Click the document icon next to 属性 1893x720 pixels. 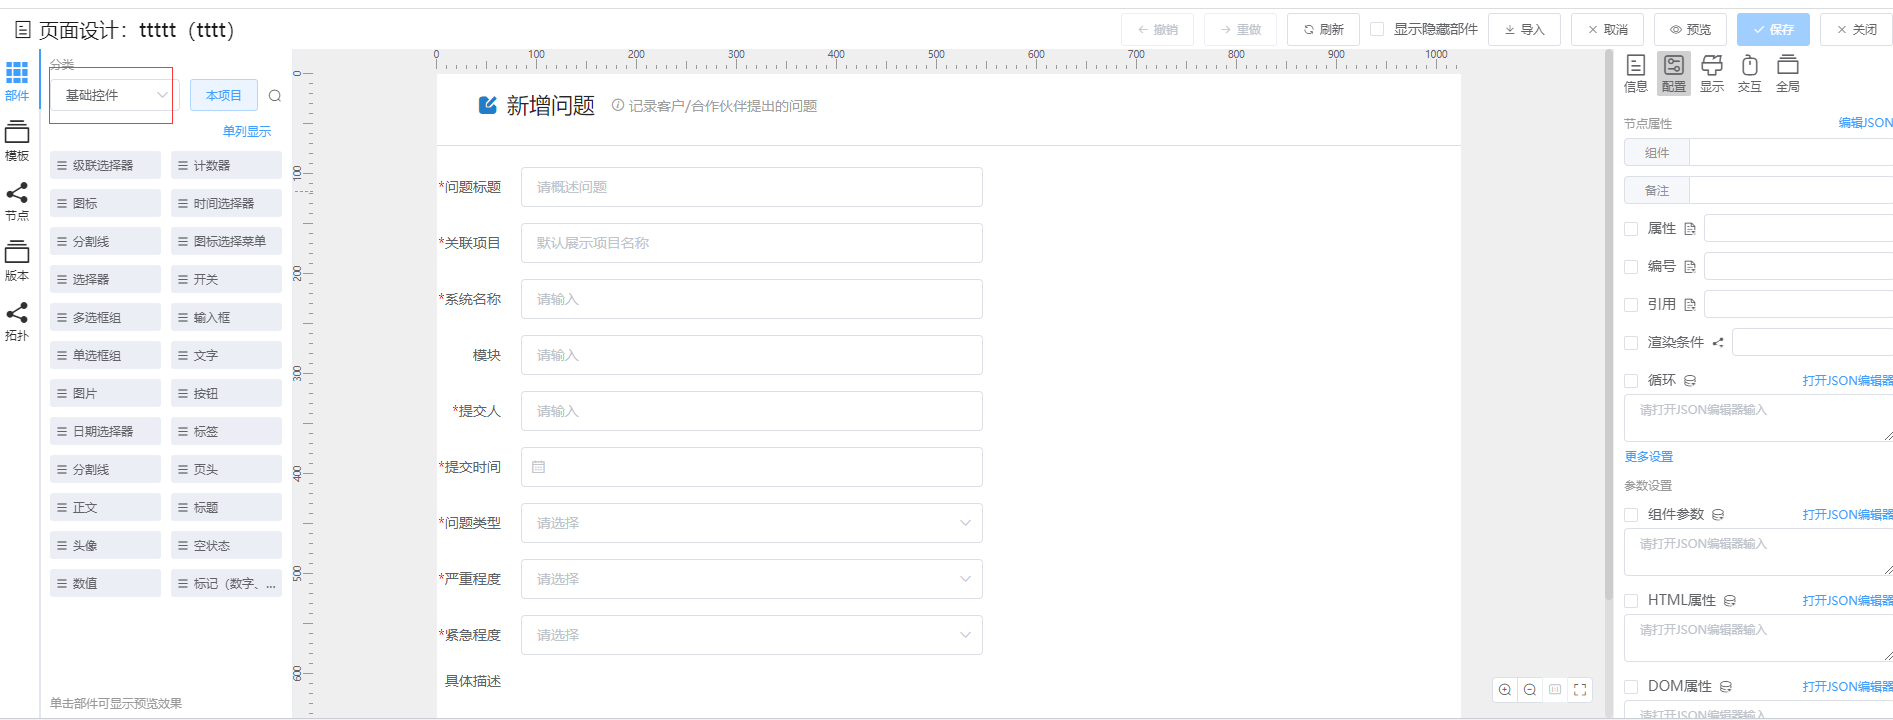click(1690, 229)
